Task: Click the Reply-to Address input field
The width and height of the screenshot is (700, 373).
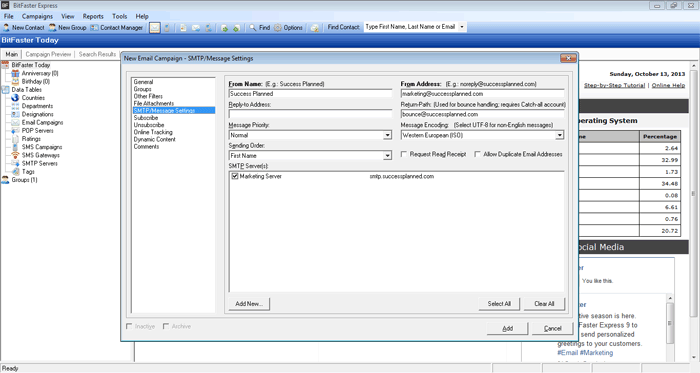Action: click(x=310, y=114)
